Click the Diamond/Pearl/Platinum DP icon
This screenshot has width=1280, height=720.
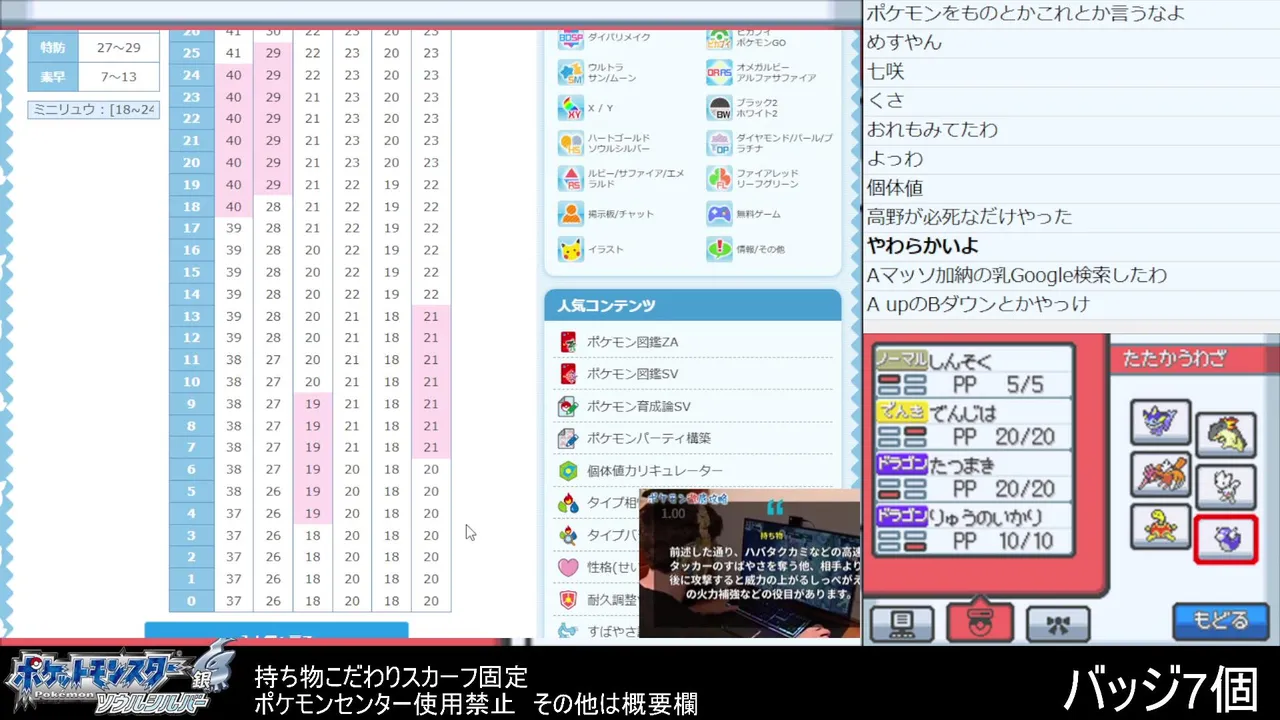[719, 143]
